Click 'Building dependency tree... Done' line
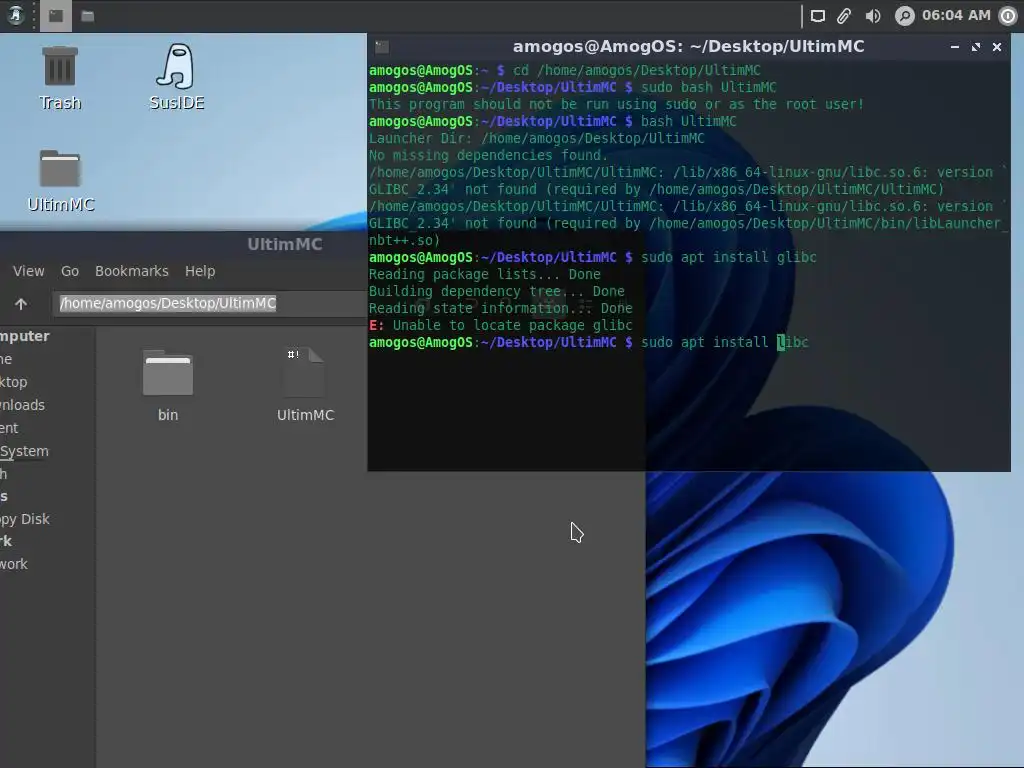Viewport: 1024px width, 768px height. [496, 291]
